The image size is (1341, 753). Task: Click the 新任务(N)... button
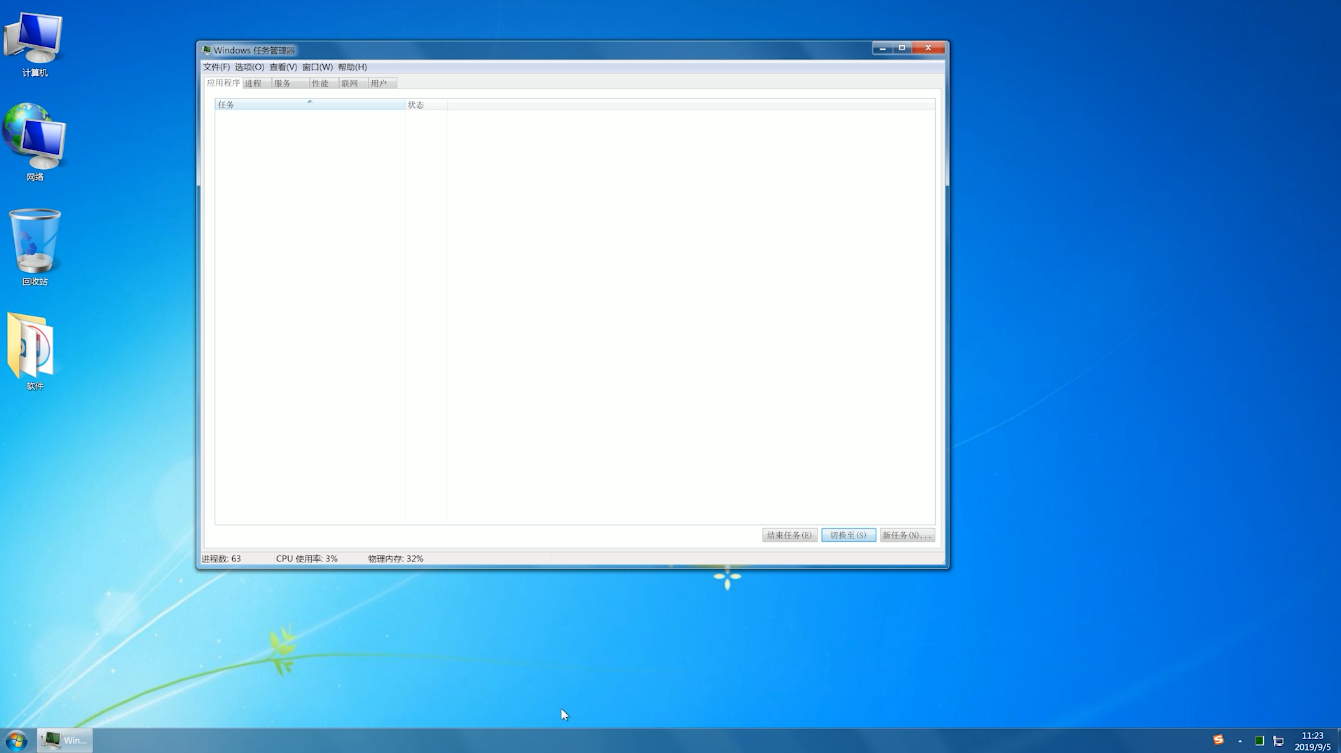click(907, 536)
